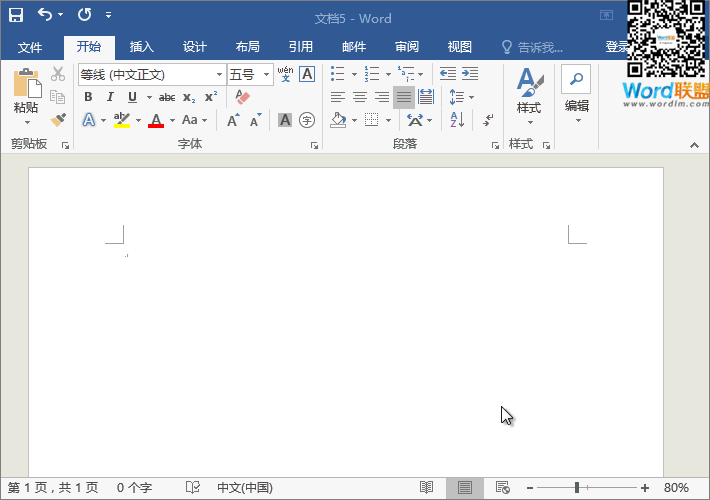
Task: Click the Redo/Repeat icon
Action: [84, 14]
